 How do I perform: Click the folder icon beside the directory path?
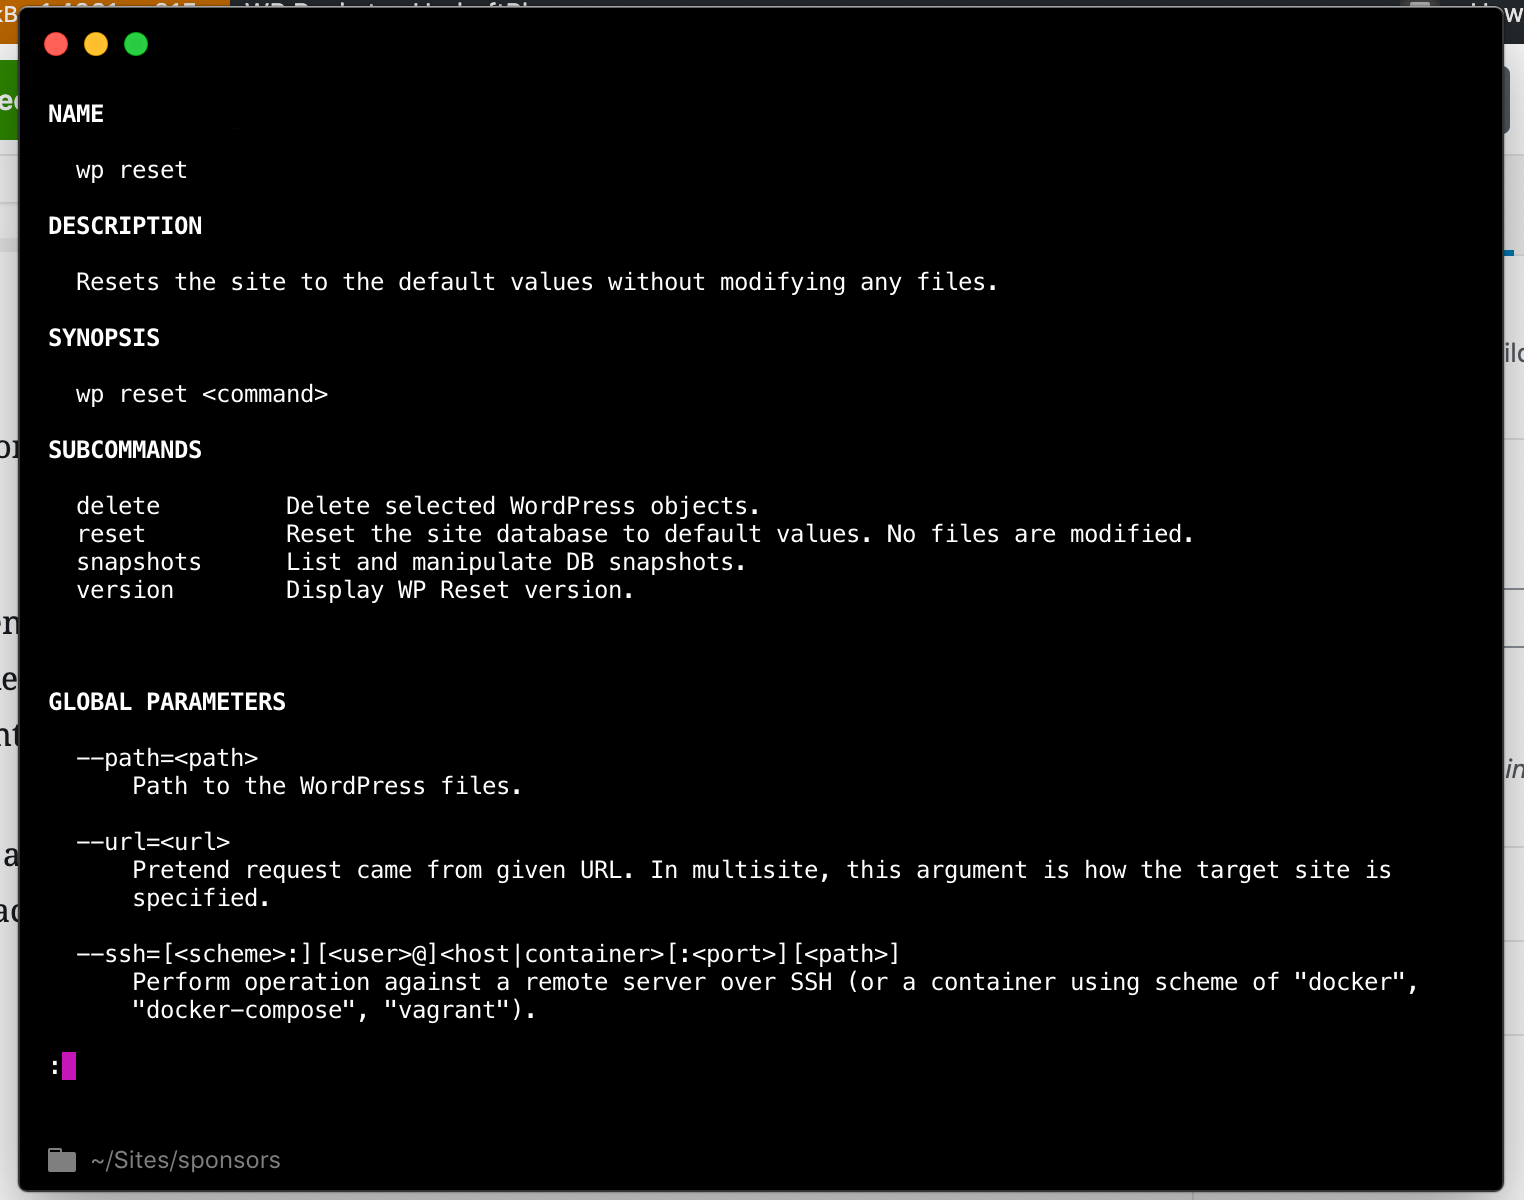(x=62, y=1160)
